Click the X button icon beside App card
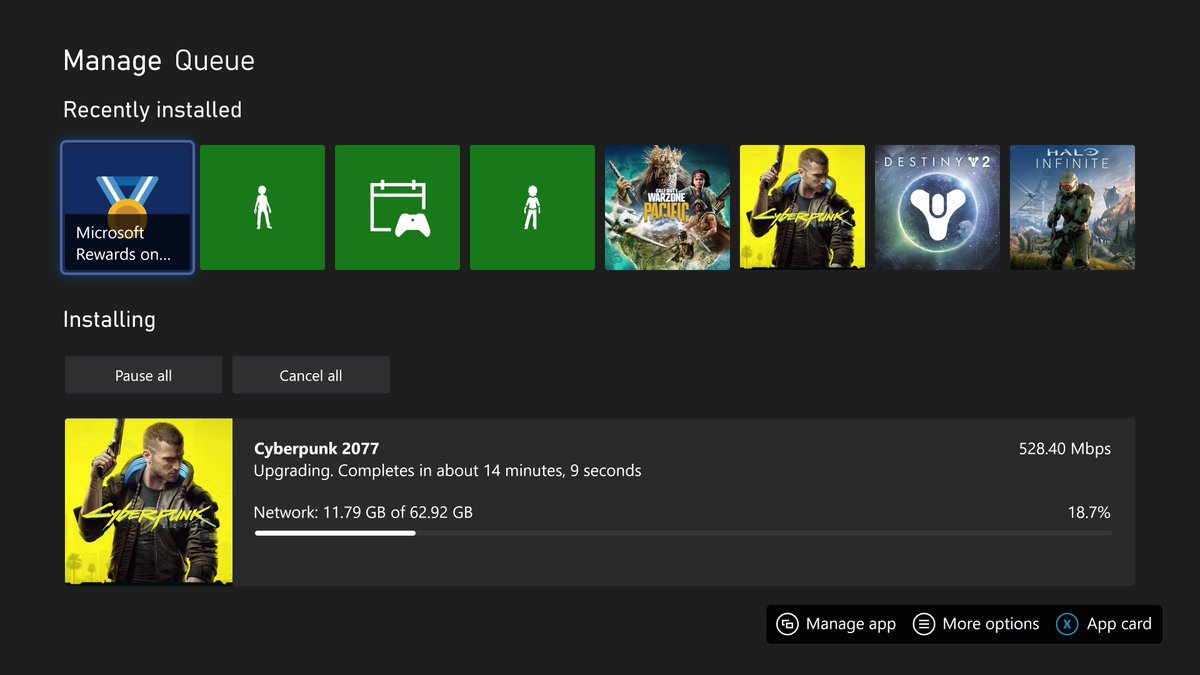The width and height of the screenshot is (1200, 675). click(1068, 624)
